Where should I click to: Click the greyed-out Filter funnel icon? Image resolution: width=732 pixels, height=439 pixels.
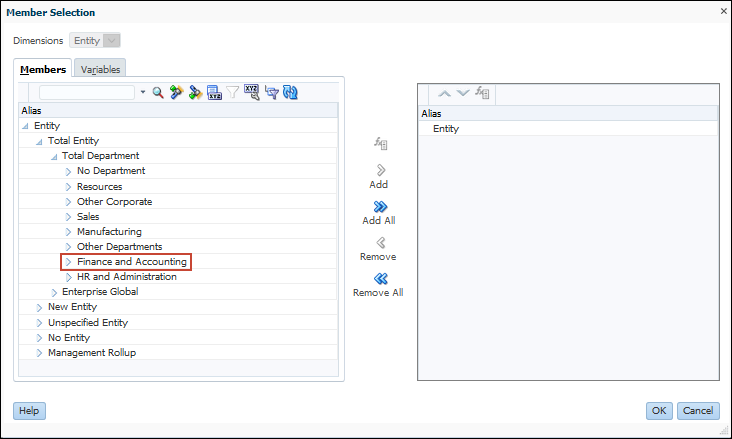pyautogui.click(x=232, y=92)
